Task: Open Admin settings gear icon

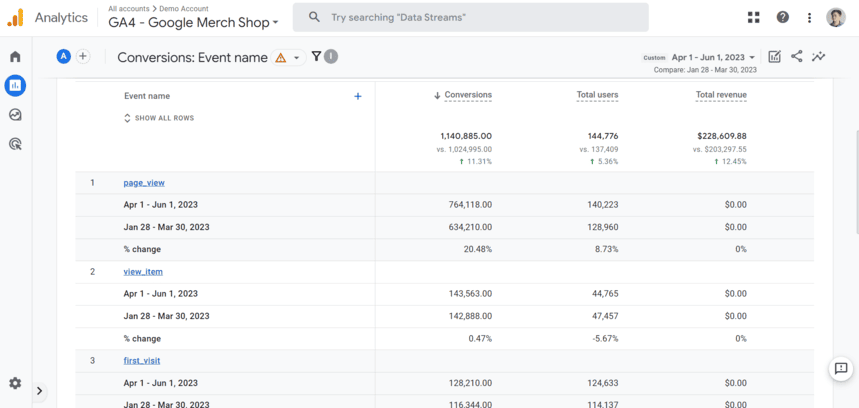Action: 15,383
